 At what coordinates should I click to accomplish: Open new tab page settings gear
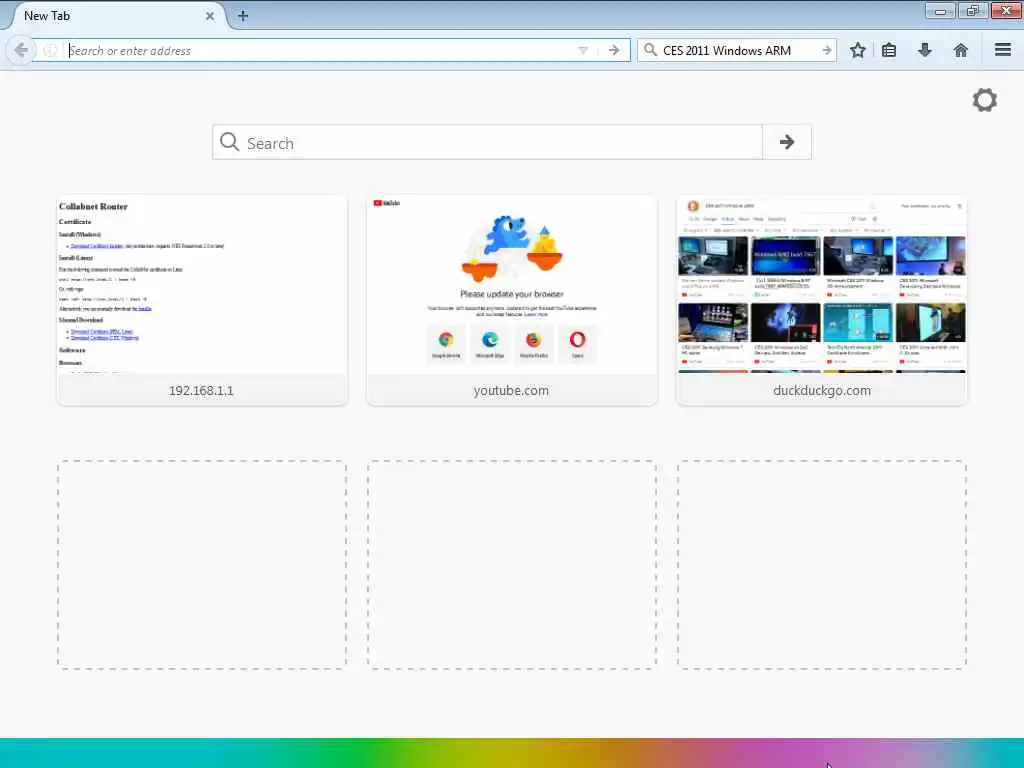pyautogui.click(x=985, y=100)
